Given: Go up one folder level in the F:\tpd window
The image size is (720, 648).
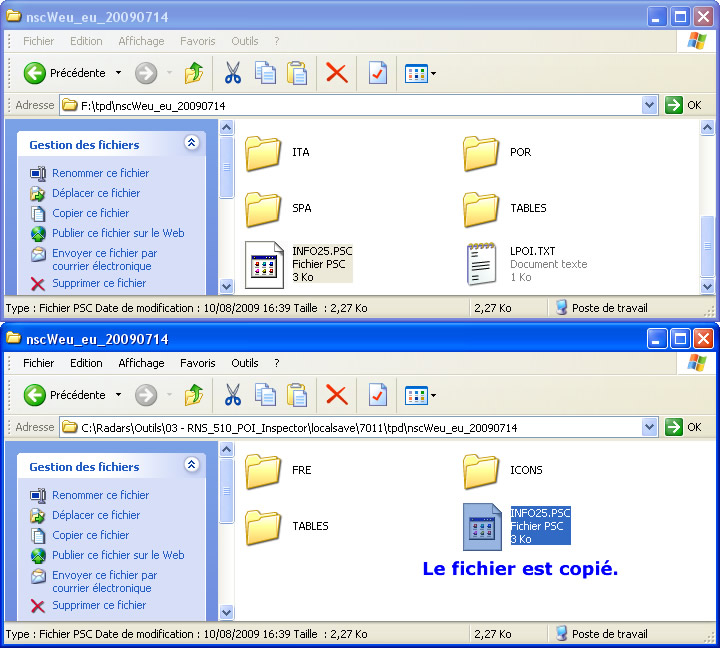Looking at the screenshot, I should click(x=194, y=73).
